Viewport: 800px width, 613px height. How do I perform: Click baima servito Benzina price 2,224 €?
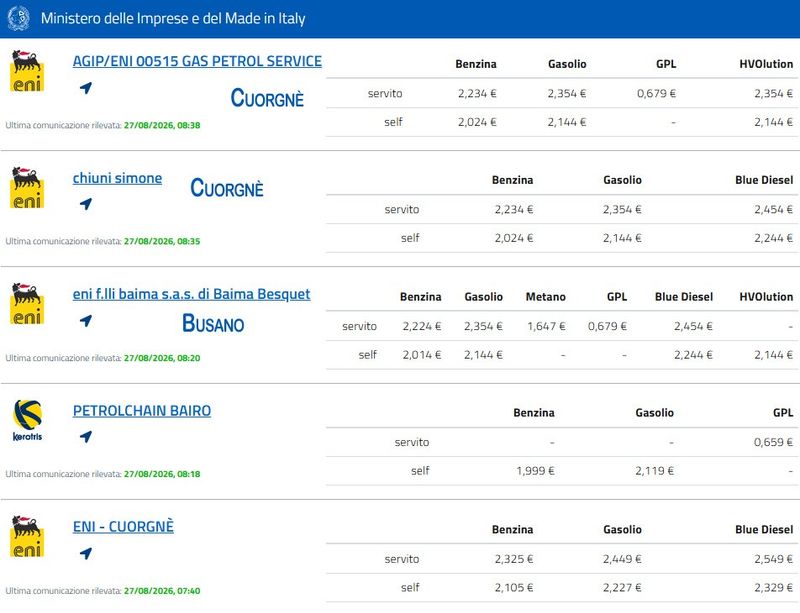pos(422,326)
